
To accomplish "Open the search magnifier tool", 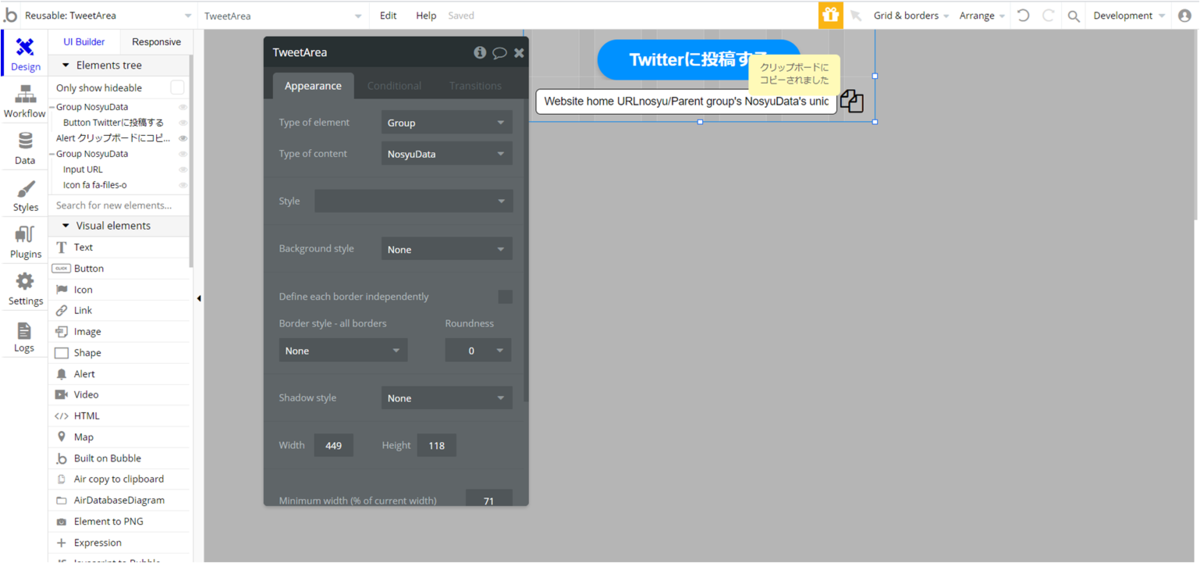I will coord(1073,16).
